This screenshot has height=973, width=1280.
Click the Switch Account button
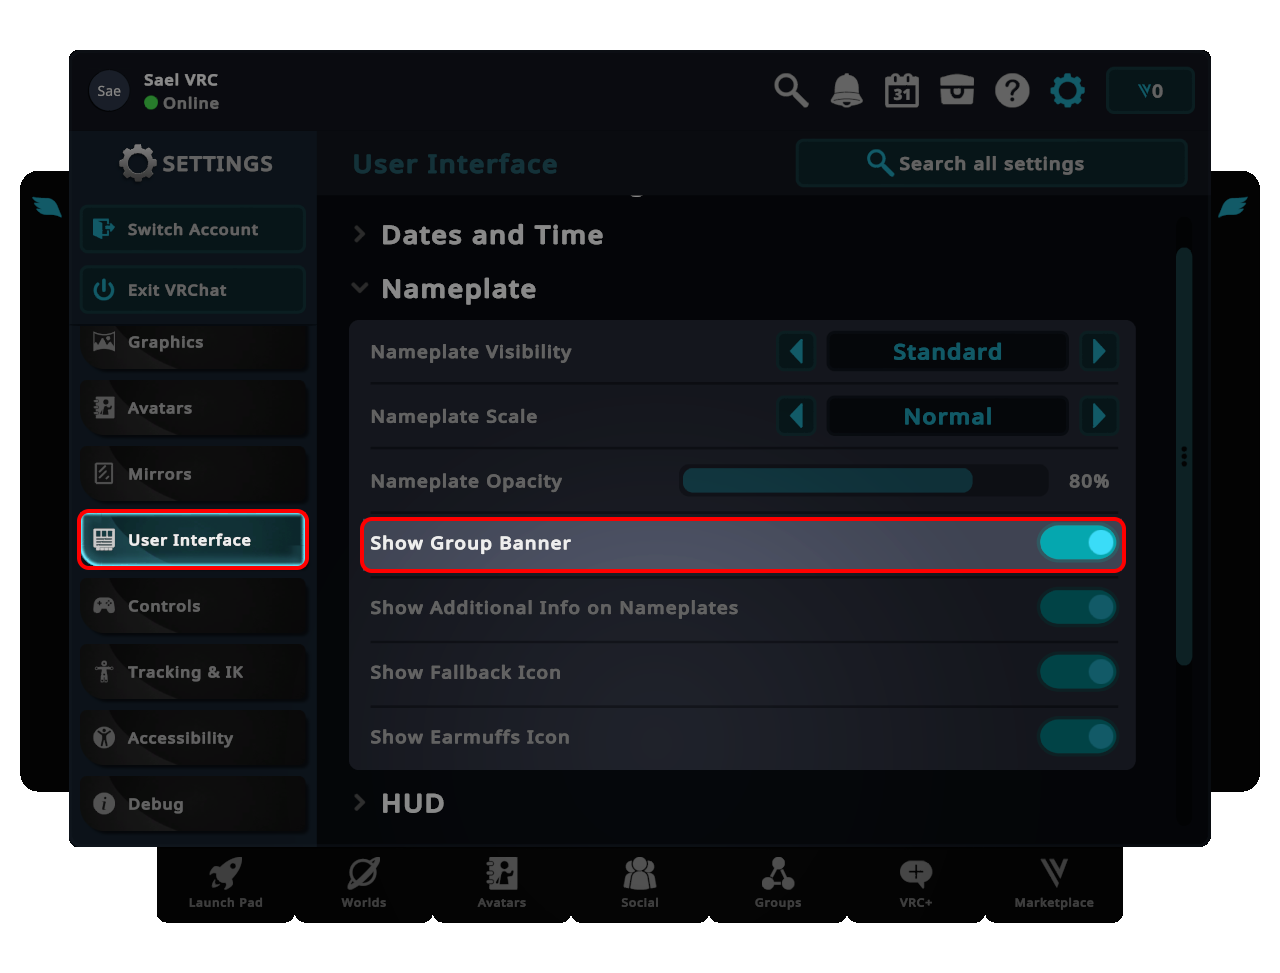(192, 230)
